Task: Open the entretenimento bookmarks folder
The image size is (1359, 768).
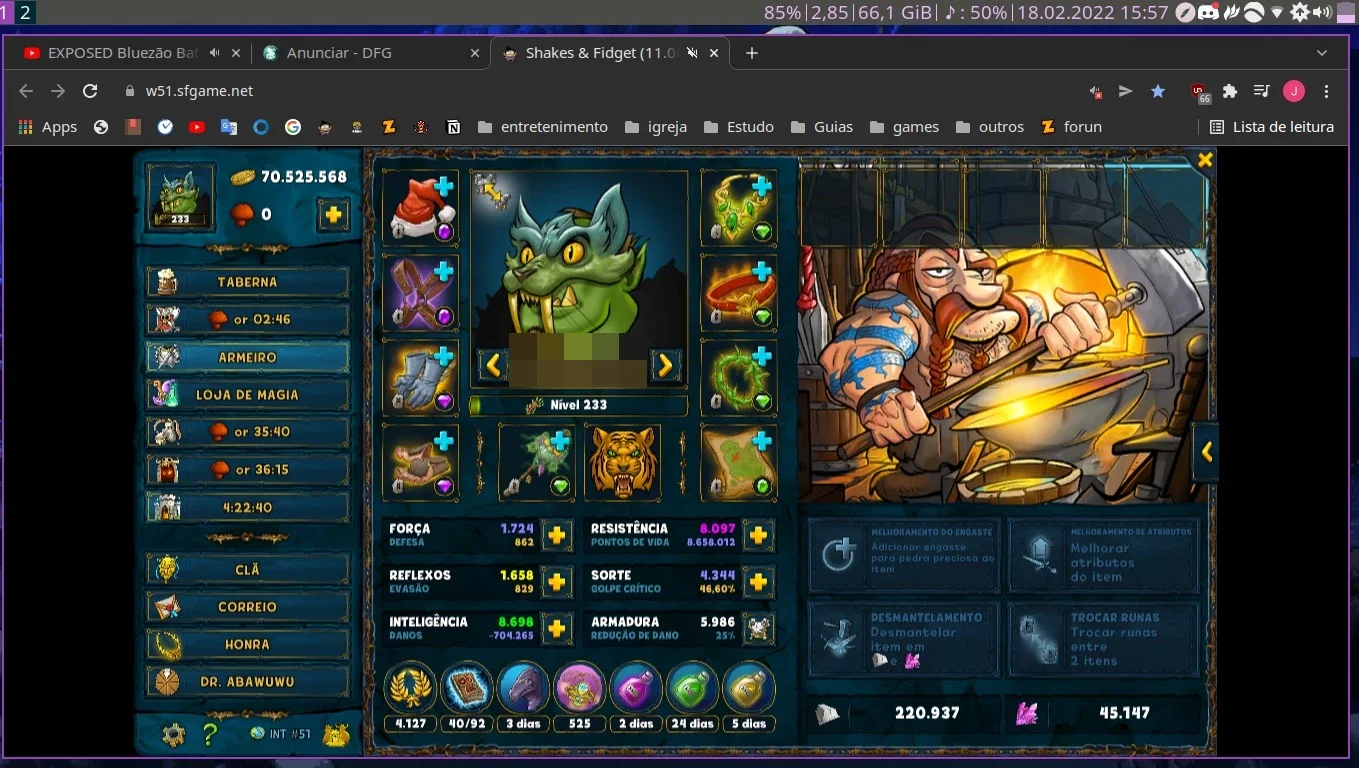Action: pos(543,127)
